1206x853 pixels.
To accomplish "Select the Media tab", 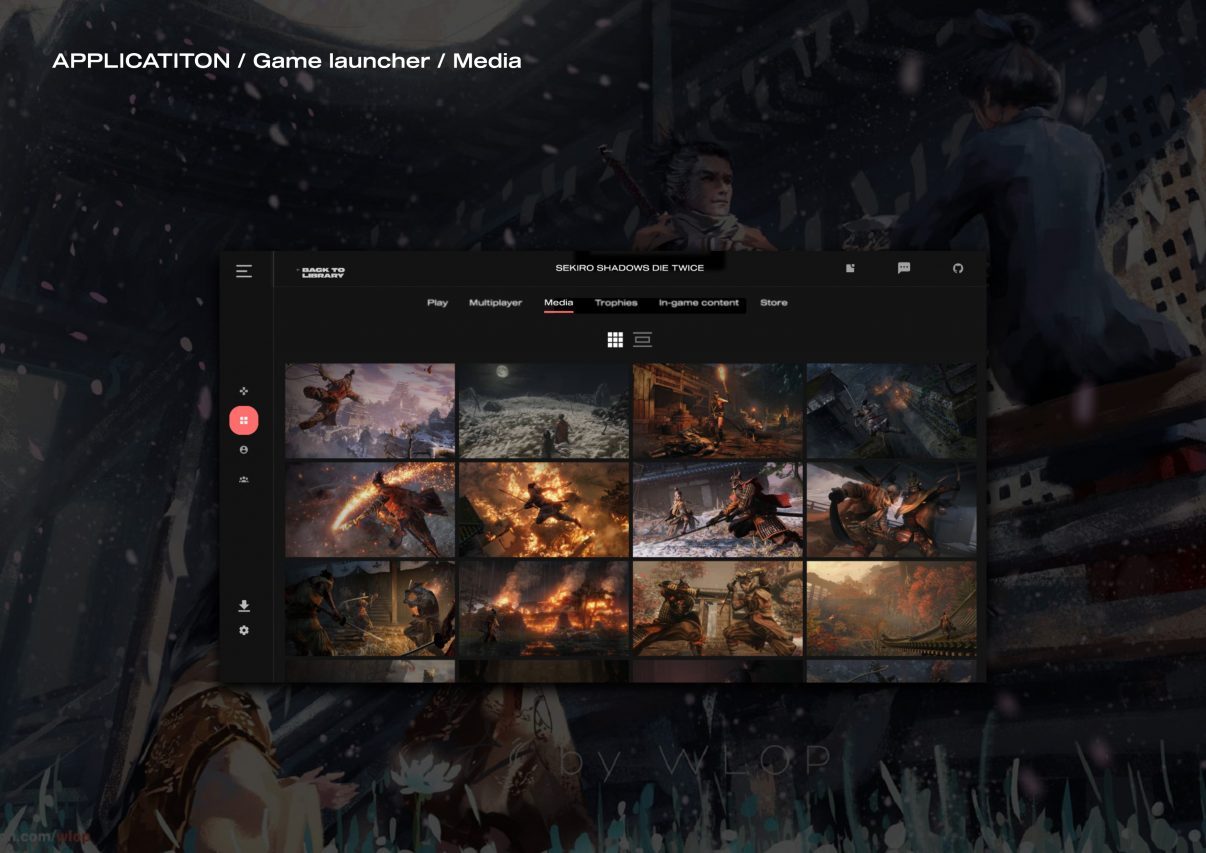I will tap(559, 303).
